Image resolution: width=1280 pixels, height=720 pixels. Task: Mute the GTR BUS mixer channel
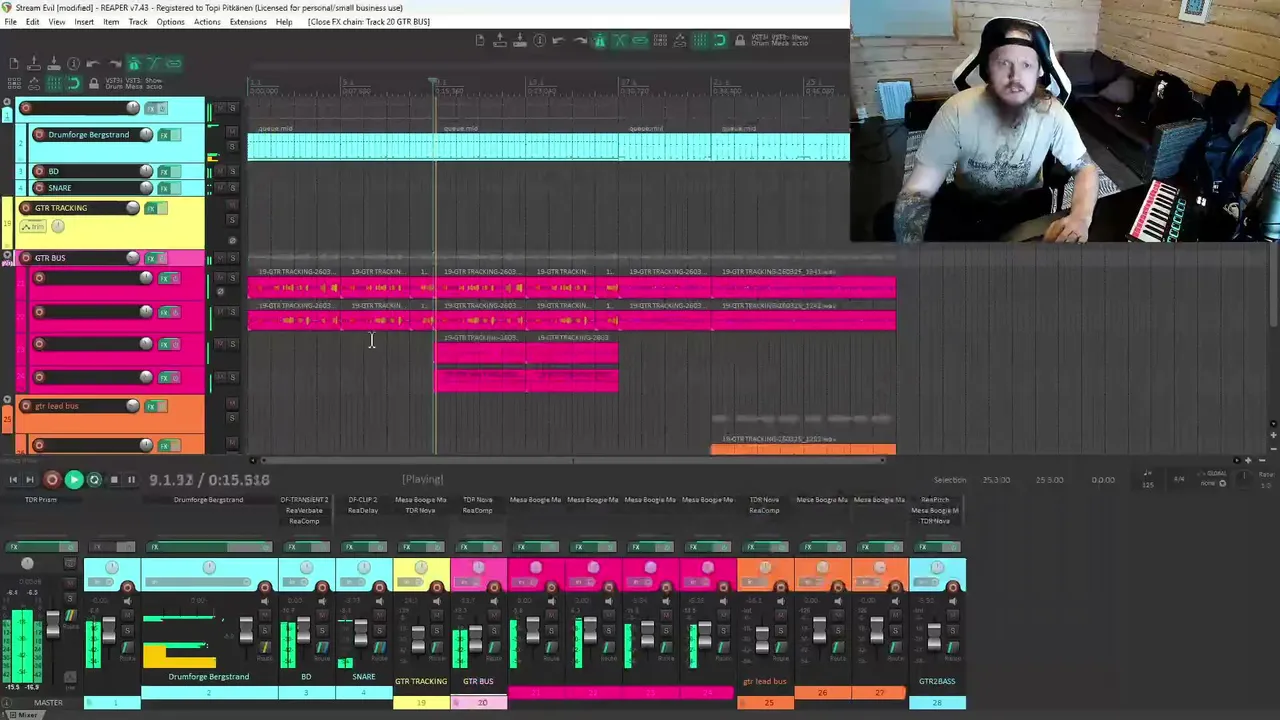[x=494, y=615]
